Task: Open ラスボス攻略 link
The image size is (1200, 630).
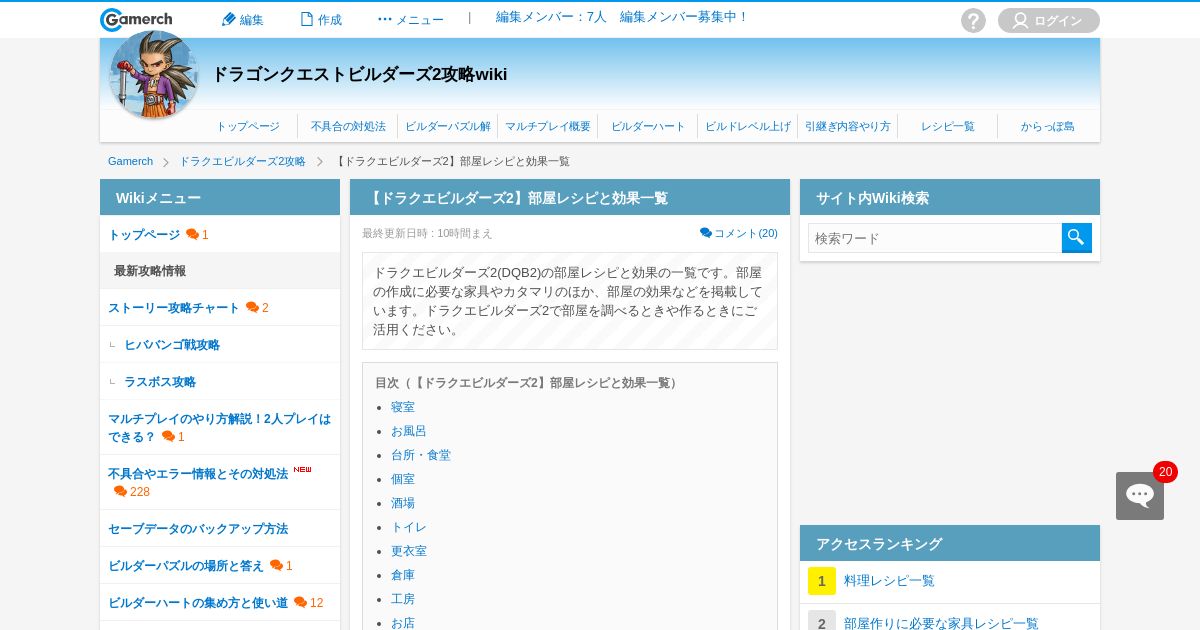Action: point(160,382)
